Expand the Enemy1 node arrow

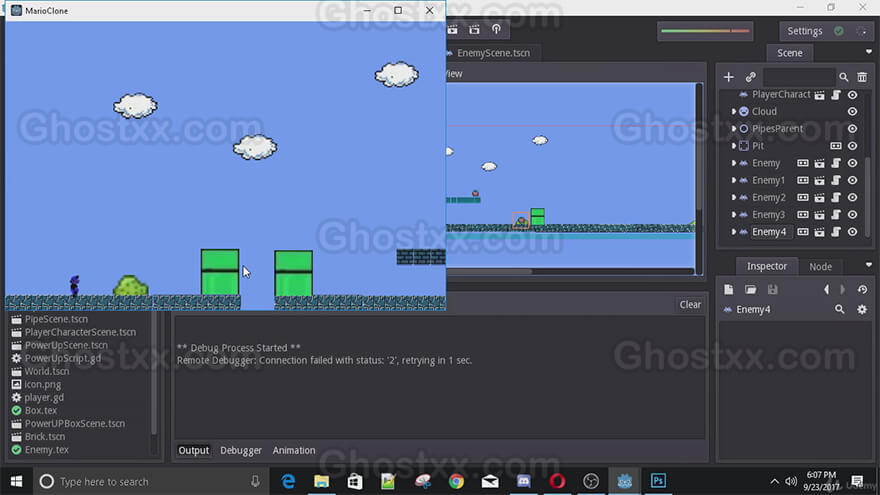[x=734, y=181]
